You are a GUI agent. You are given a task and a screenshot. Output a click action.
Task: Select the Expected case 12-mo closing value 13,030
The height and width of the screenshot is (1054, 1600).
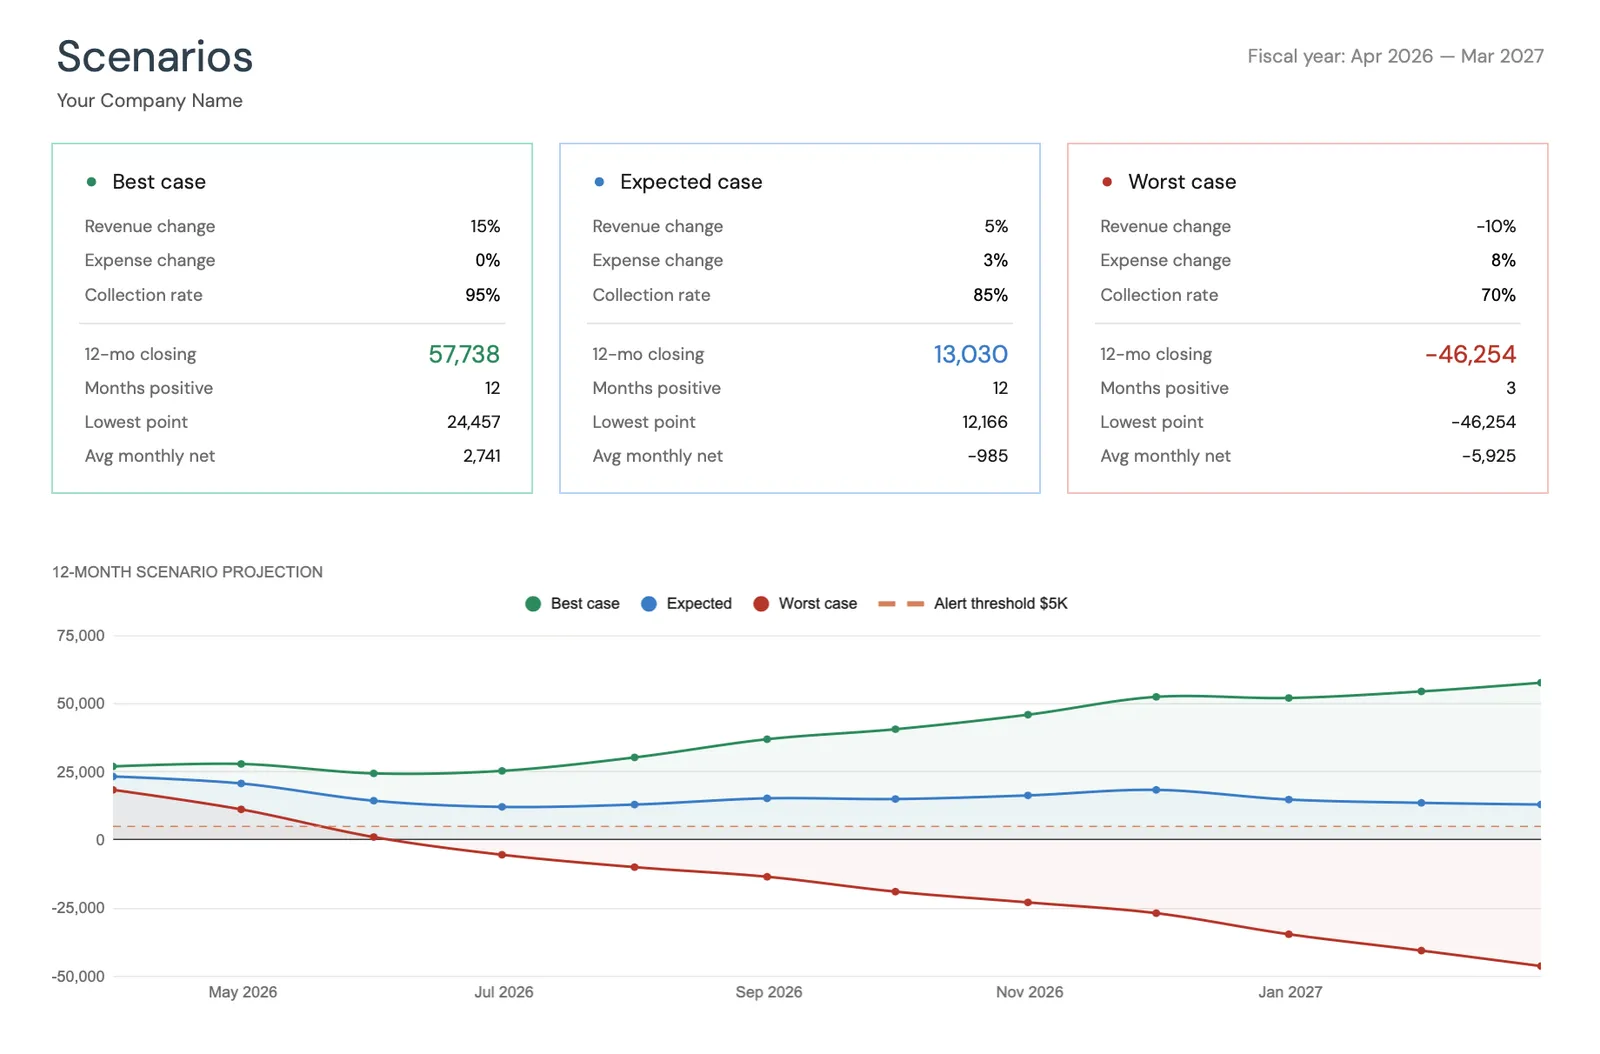[x=970, y=354]
